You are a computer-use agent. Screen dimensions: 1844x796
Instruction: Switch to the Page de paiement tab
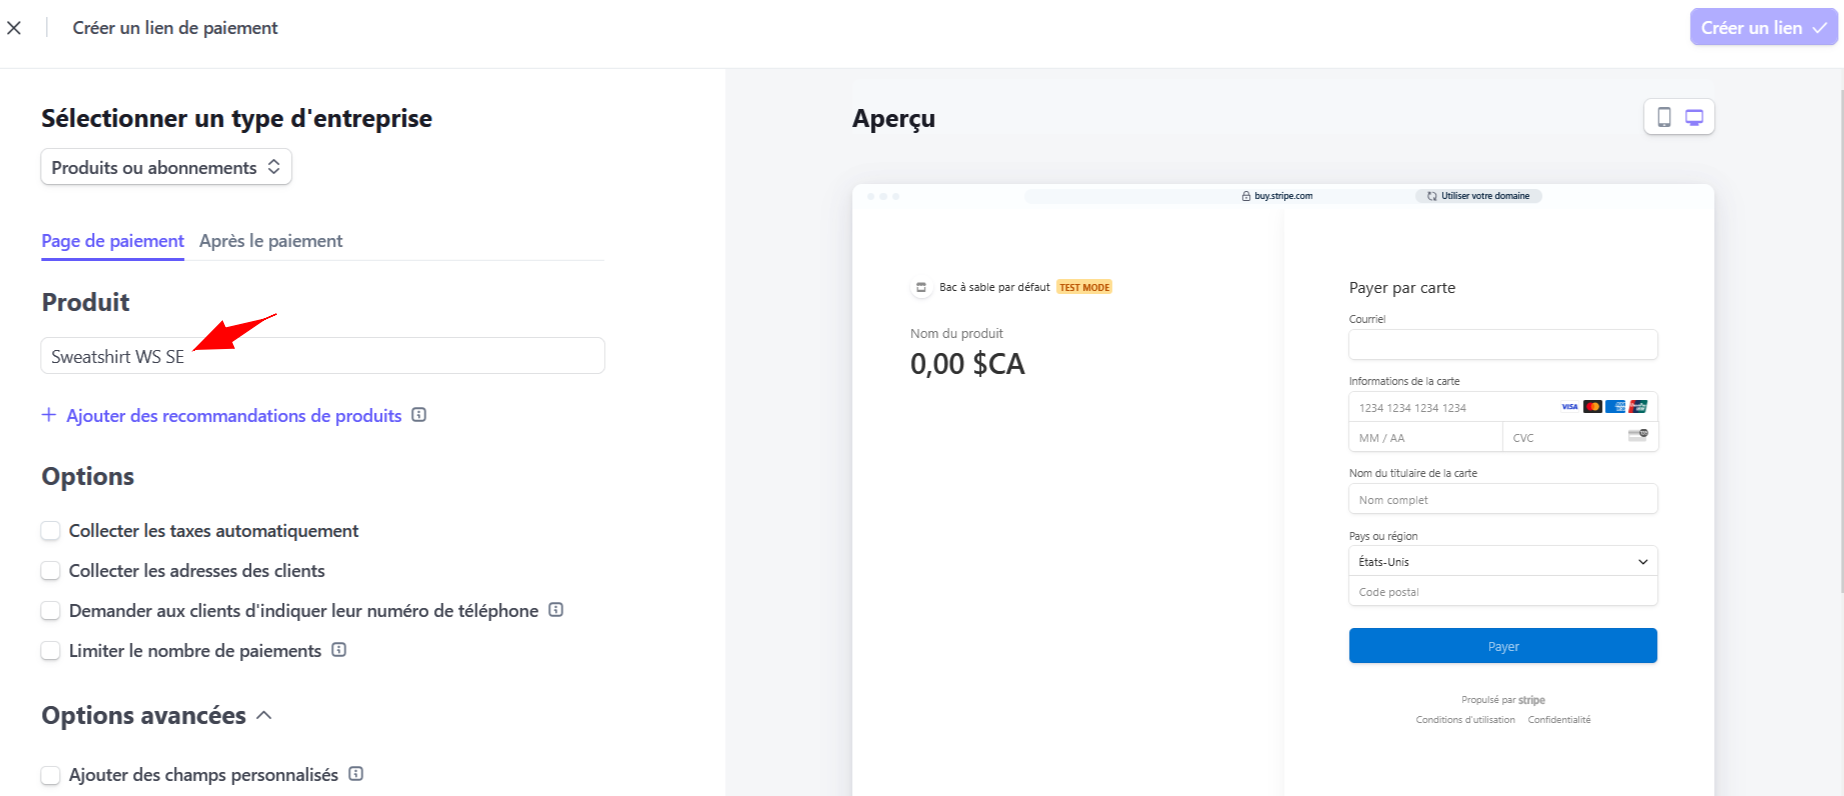tap(112, 241)
